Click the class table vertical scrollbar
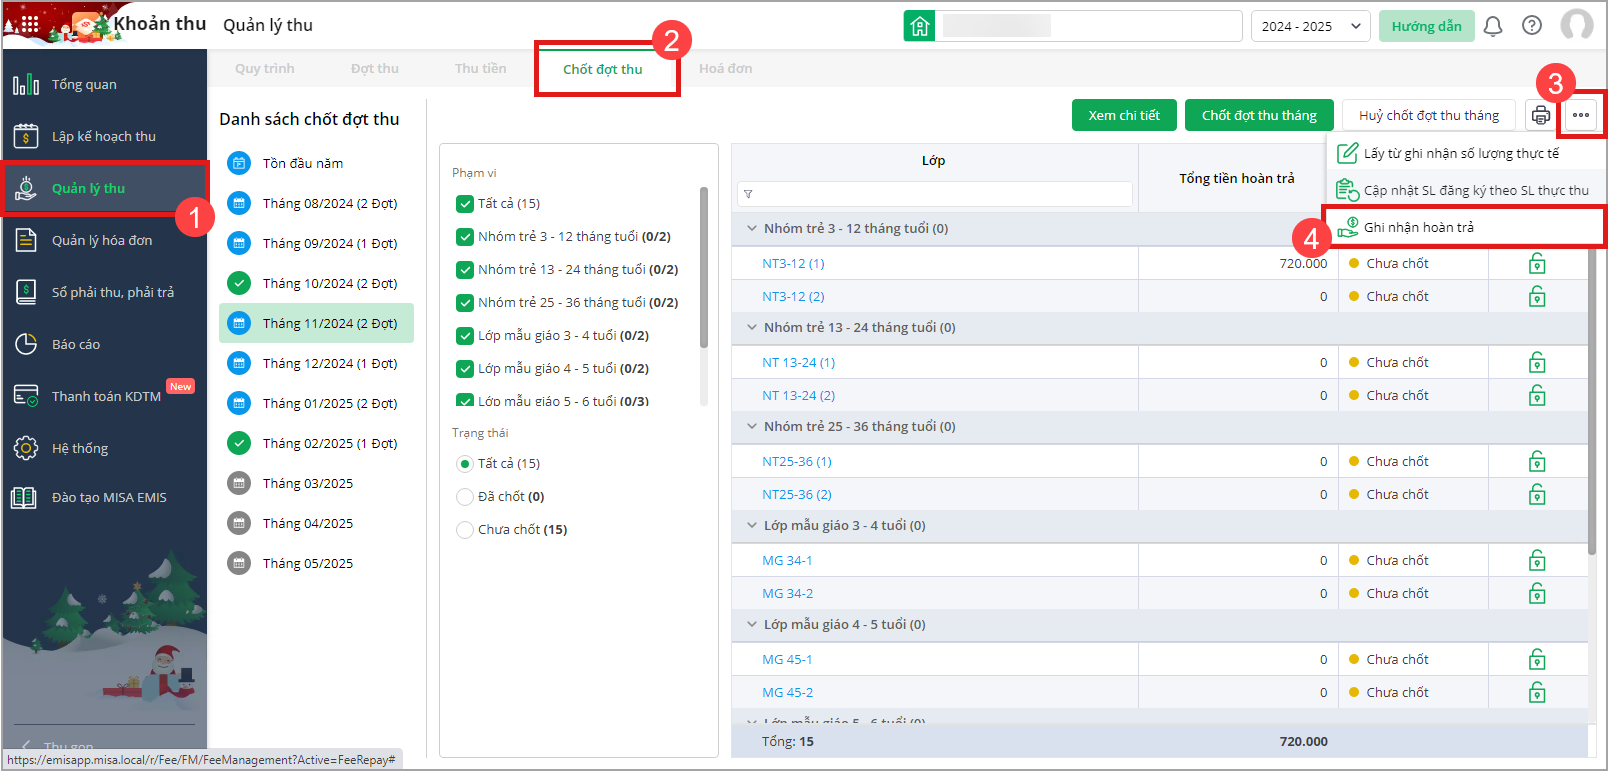This screenshot has width=1608, height=771. pyautogui.click(x=1592, y=400)
